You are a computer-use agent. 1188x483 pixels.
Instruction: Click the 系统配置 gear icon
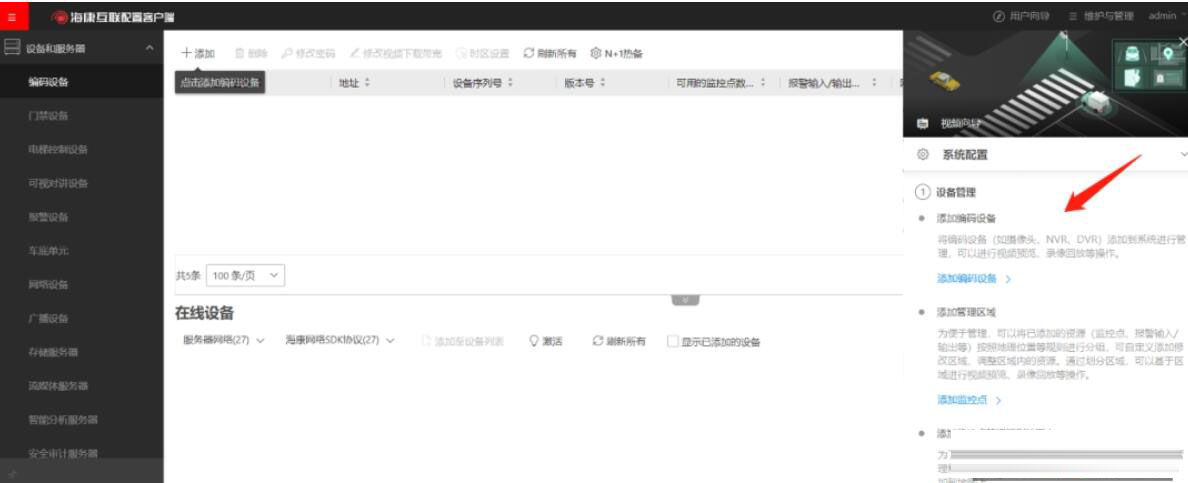(x=923, y=155)
